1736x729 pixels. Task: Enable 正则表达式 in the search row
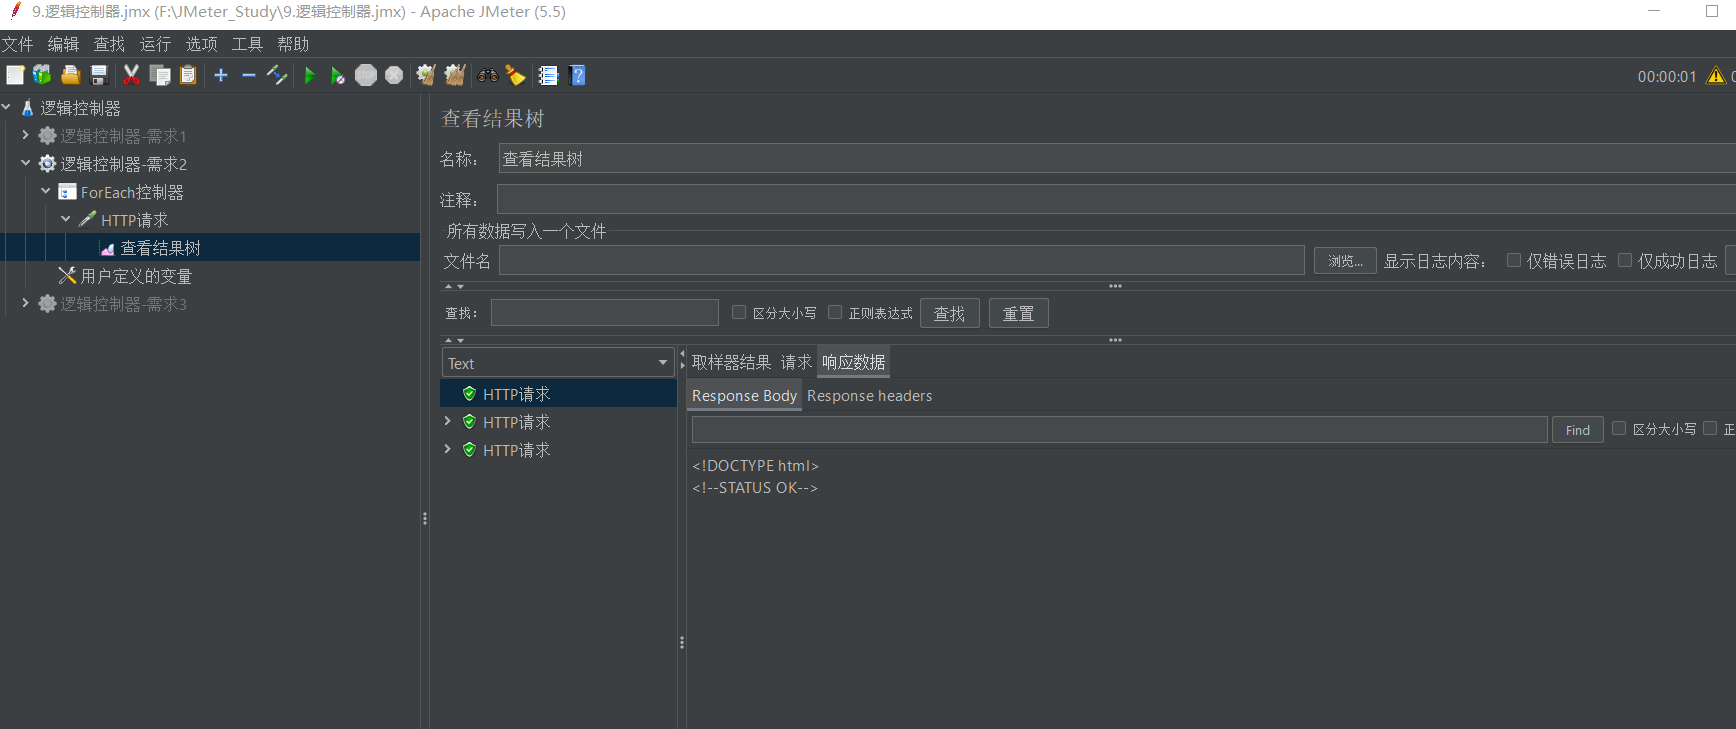(x=835, y=312)
